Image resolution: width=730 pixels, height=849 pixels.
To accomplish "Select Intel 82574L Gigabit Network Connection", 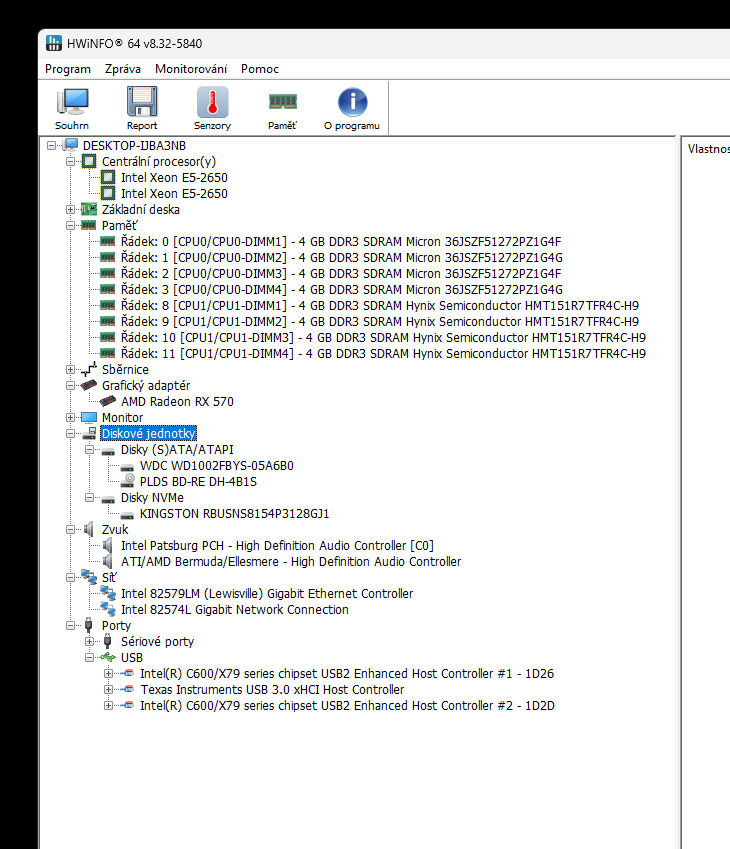I will click(x=234, y=609).
